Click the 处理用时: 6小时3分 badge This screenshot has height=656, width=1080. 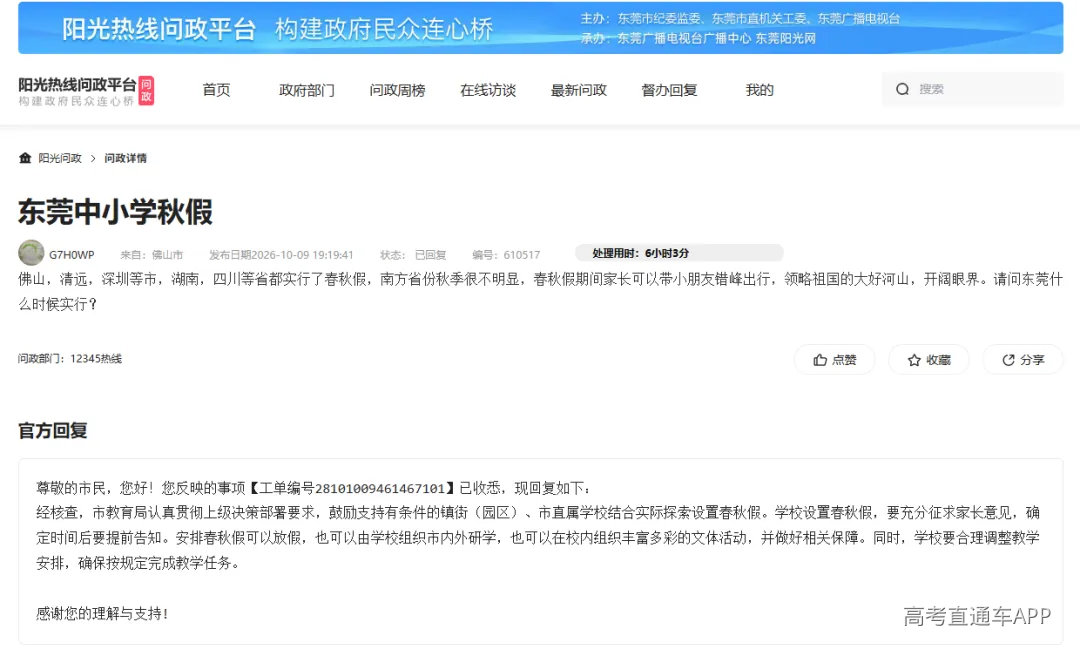679,253
